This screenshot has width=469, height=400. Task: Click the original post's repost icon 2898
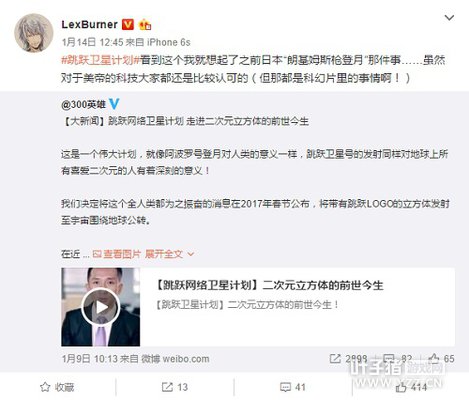pos(348,359)
